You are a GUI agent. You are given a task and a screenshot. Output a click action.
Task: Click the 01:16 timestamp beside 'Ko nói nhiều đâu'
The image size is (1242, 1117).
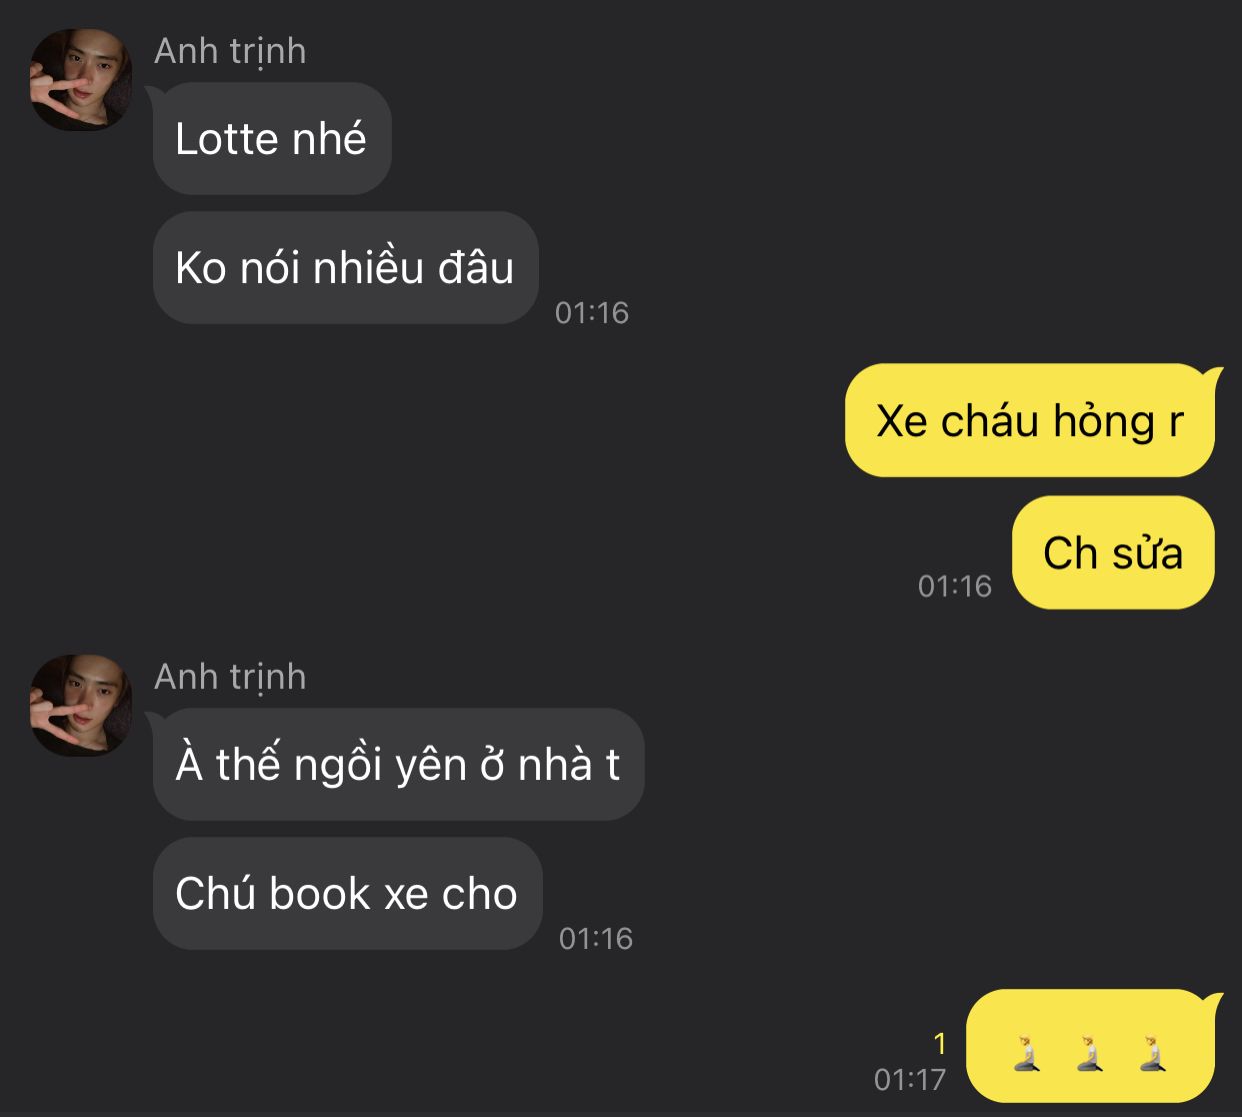[x=592, y=313]
